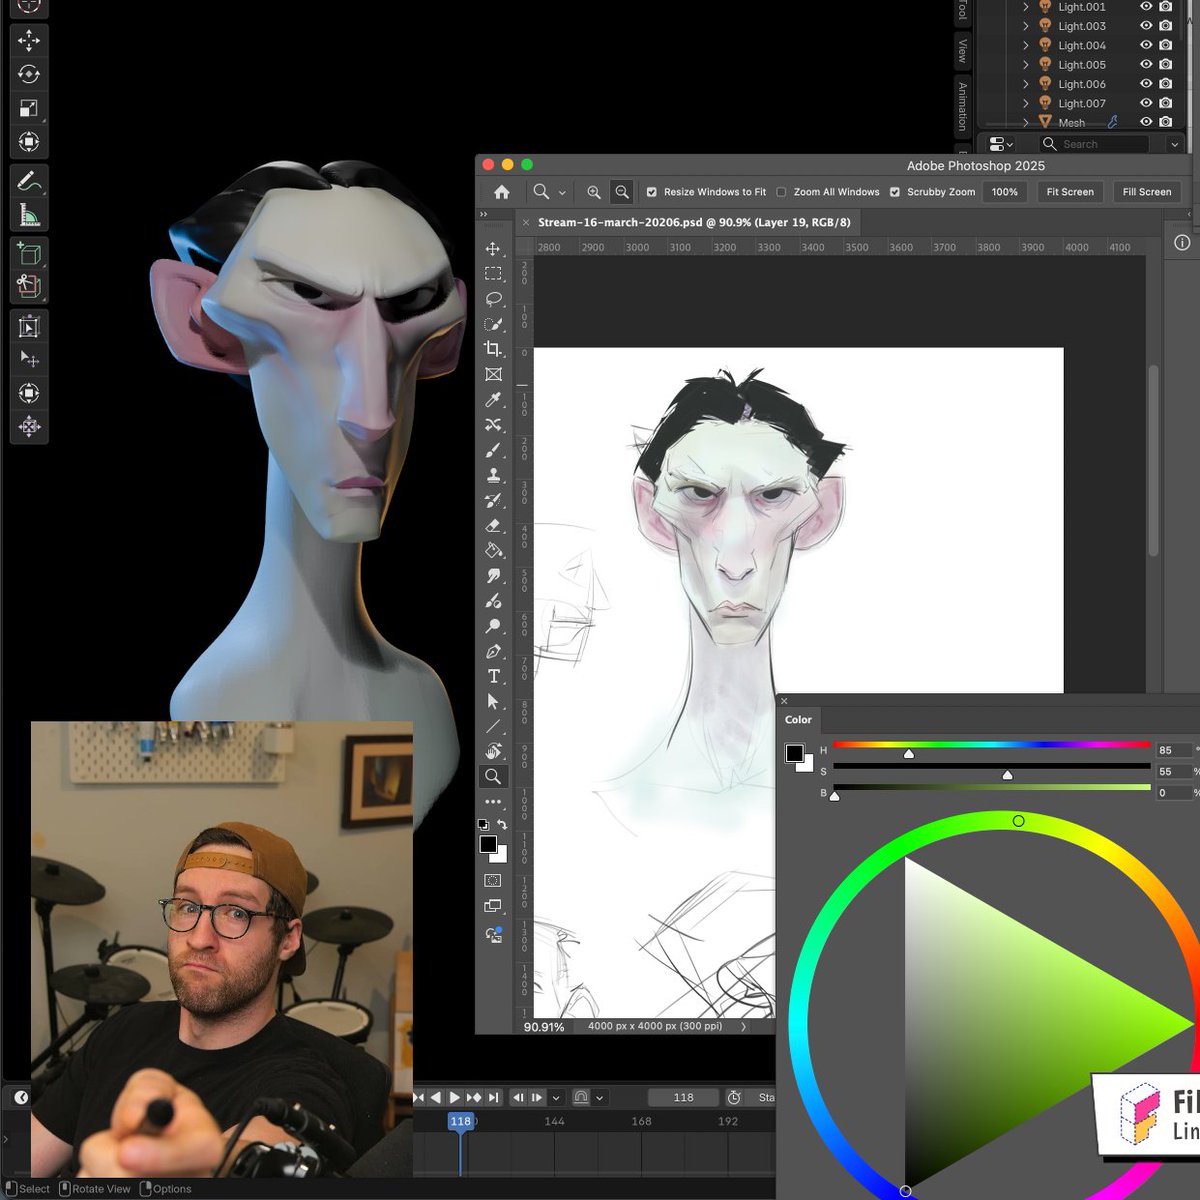Screen dimensions: 1200x1200
Task: Click the Fill Screen button
Action: (1146, 192)
